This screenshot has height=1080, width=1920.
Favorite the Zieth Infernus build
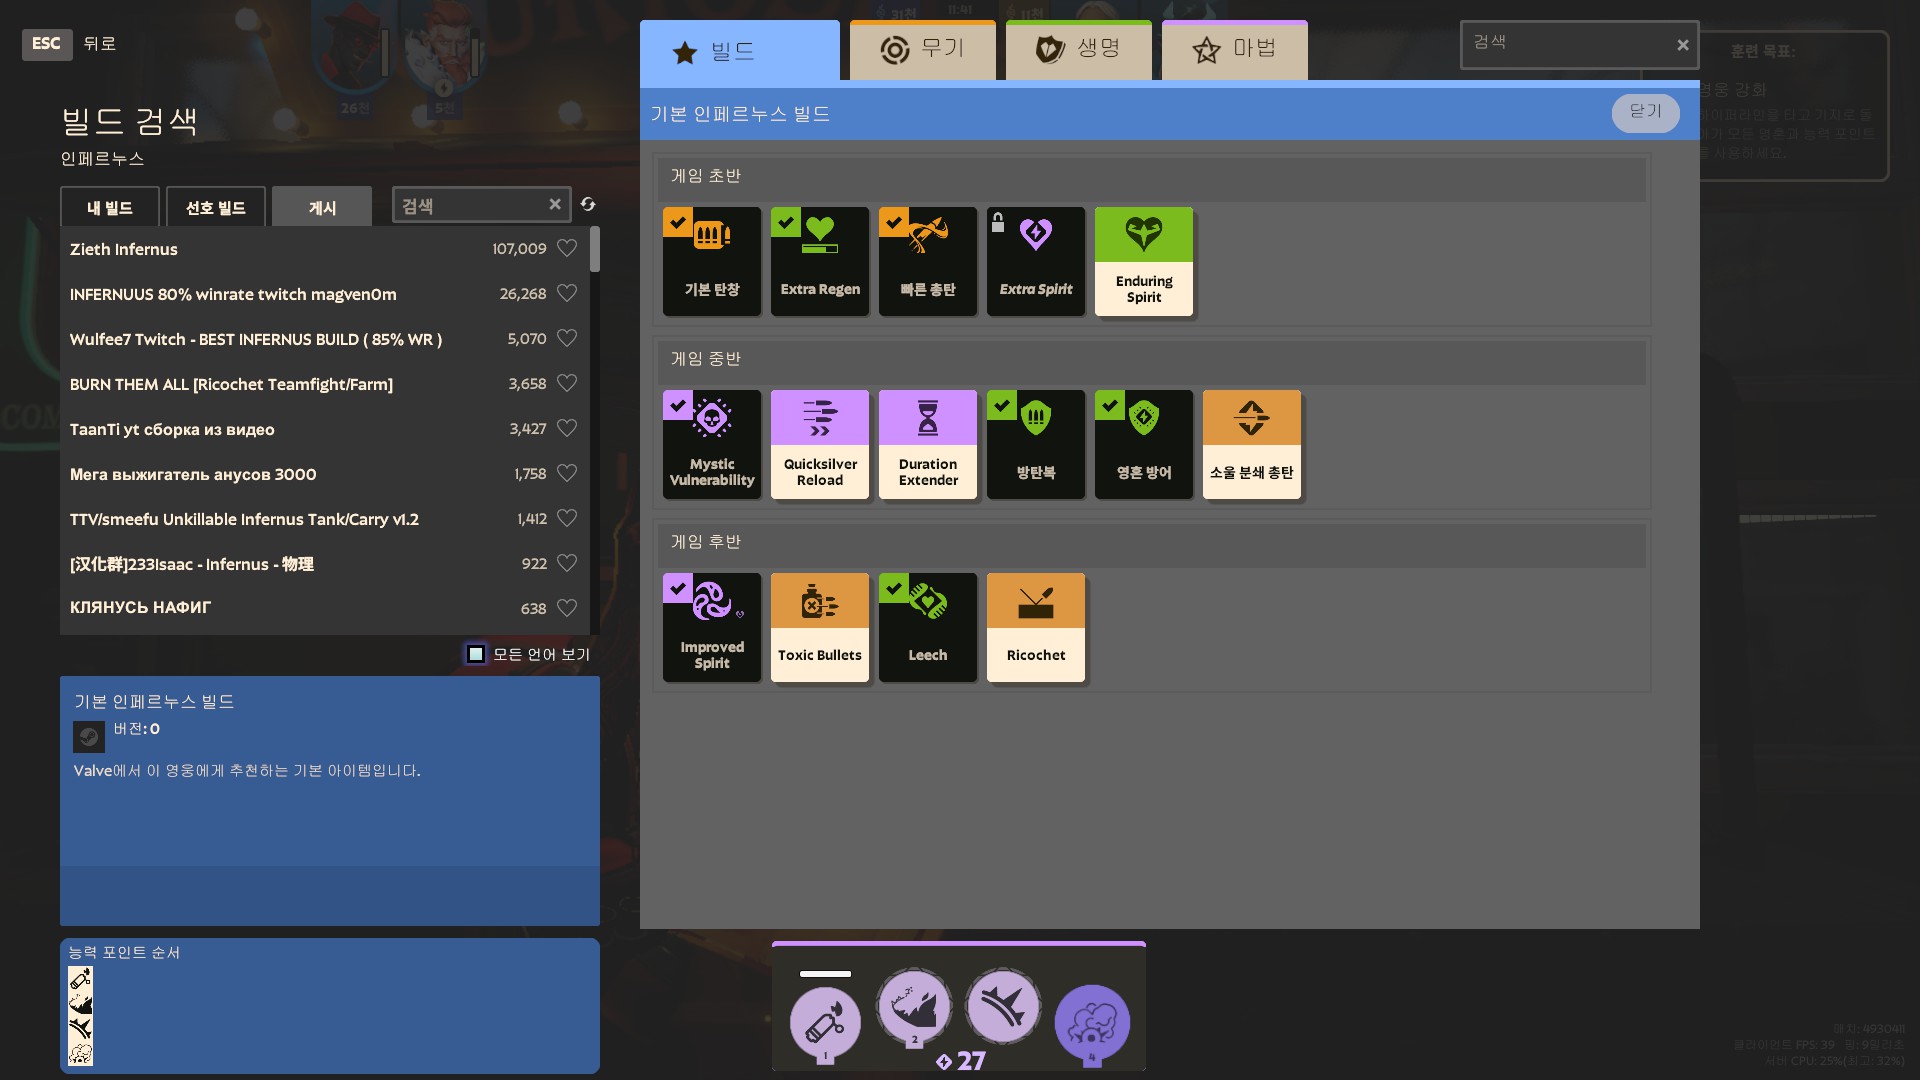[567, 248]
